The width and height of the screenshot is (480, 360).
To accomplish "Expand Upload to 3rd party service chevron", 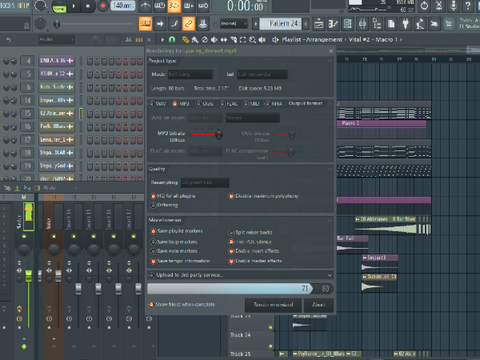I will 329,275.
